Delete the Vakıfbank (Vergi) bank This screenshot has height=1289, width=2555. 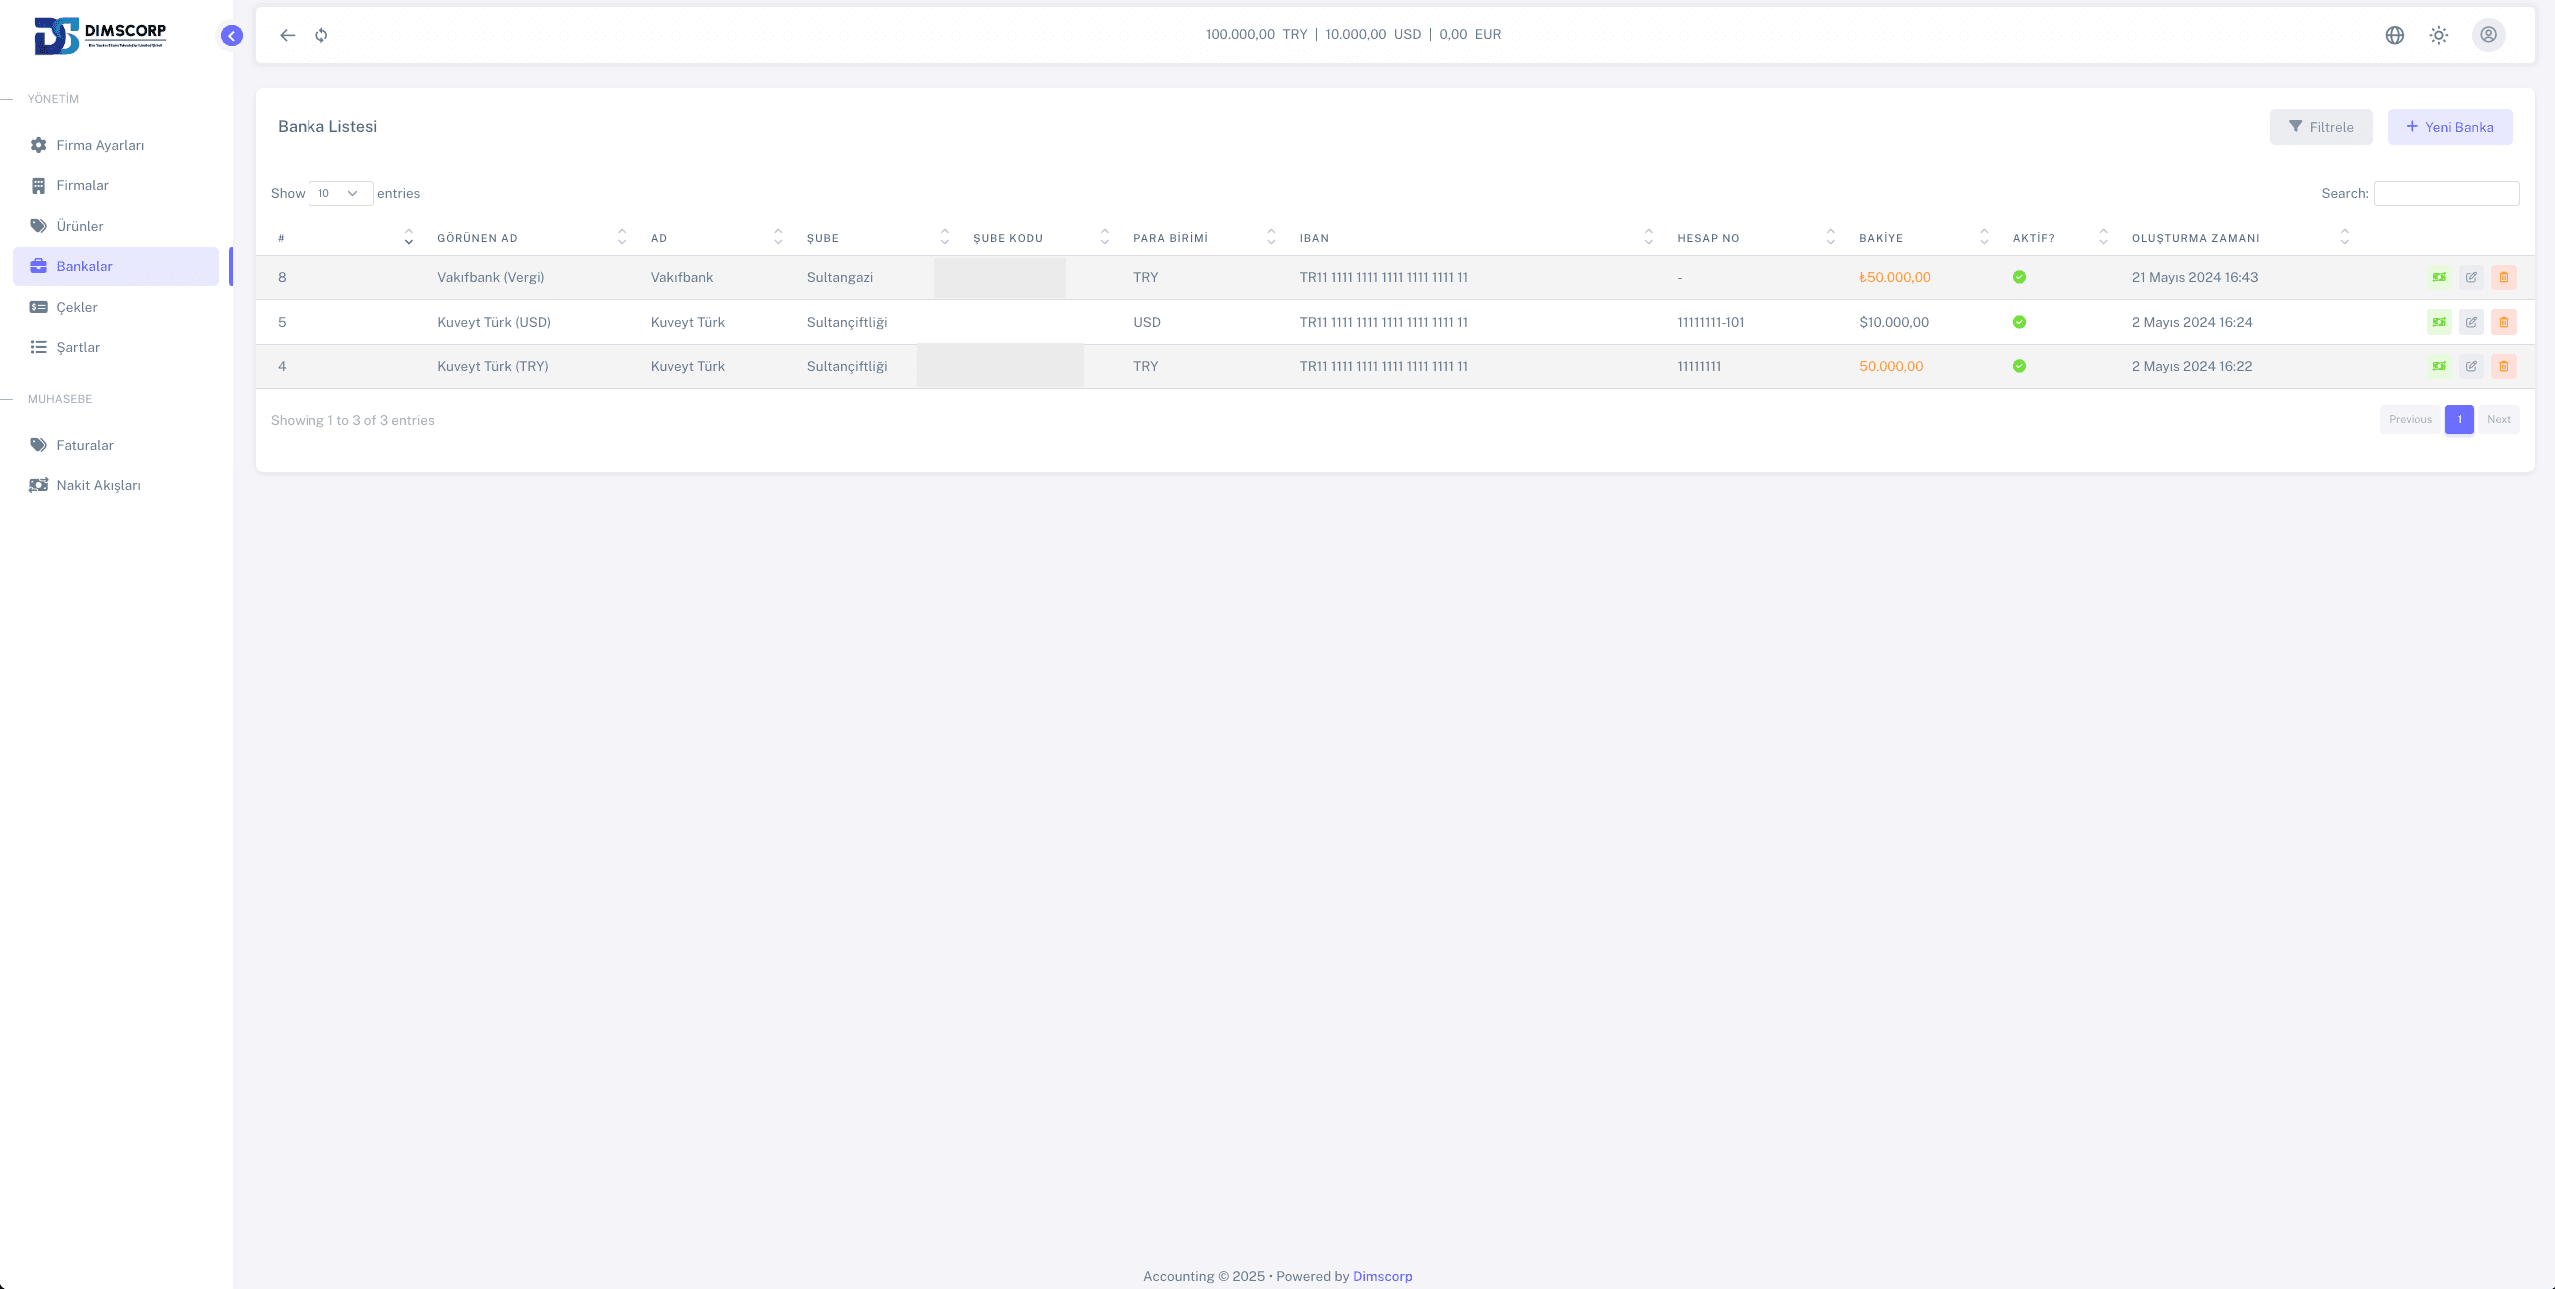2503,277
